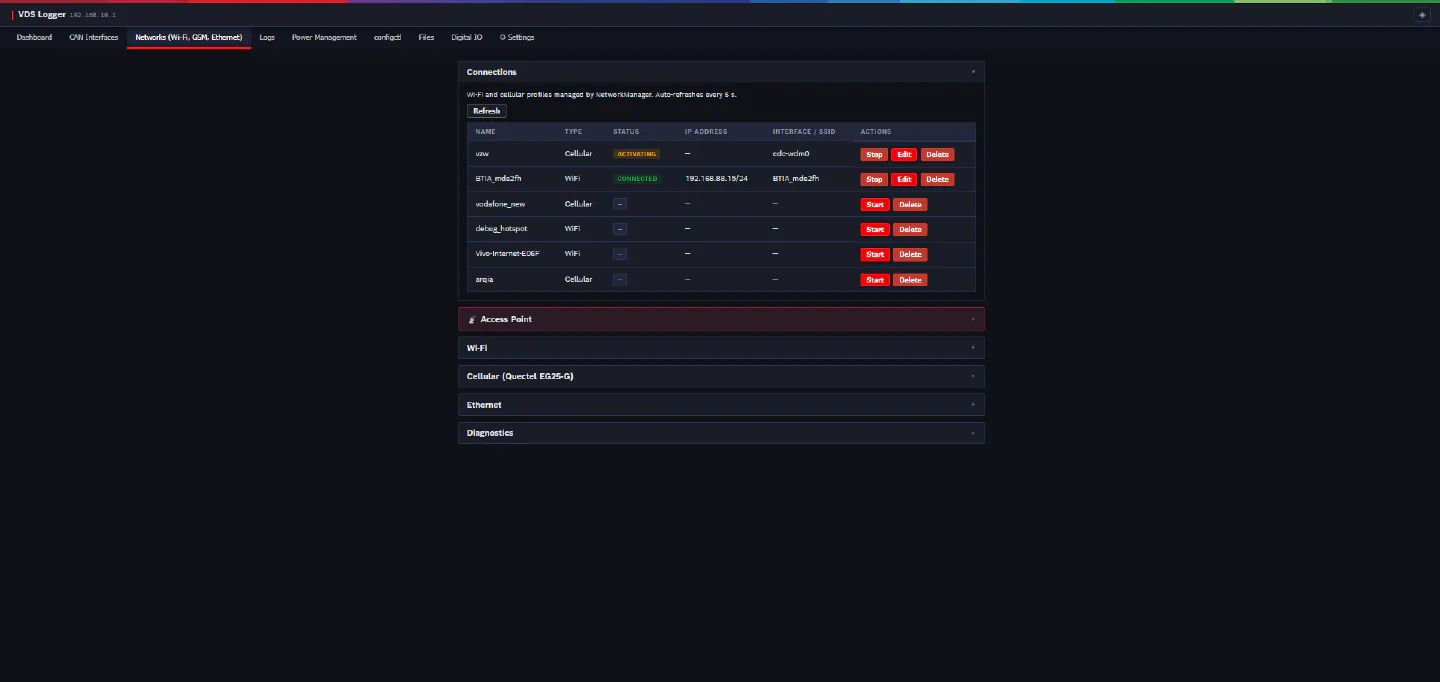Delete the arqia connection
Viewport: 1440px width, 682px height.
pyautogui.click(x=910, y=280)
